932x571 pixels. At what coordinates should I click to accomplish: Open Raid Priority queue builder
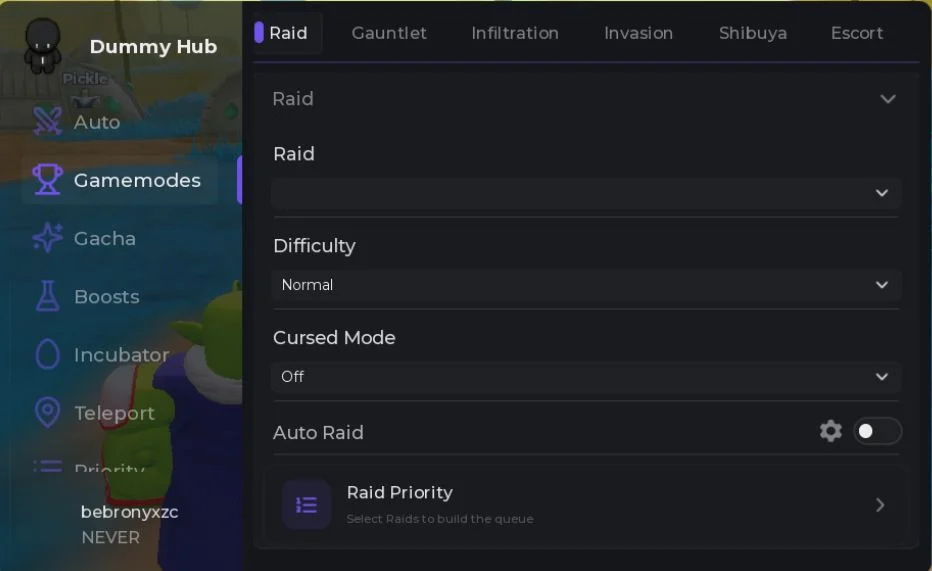tap(585, 505)
